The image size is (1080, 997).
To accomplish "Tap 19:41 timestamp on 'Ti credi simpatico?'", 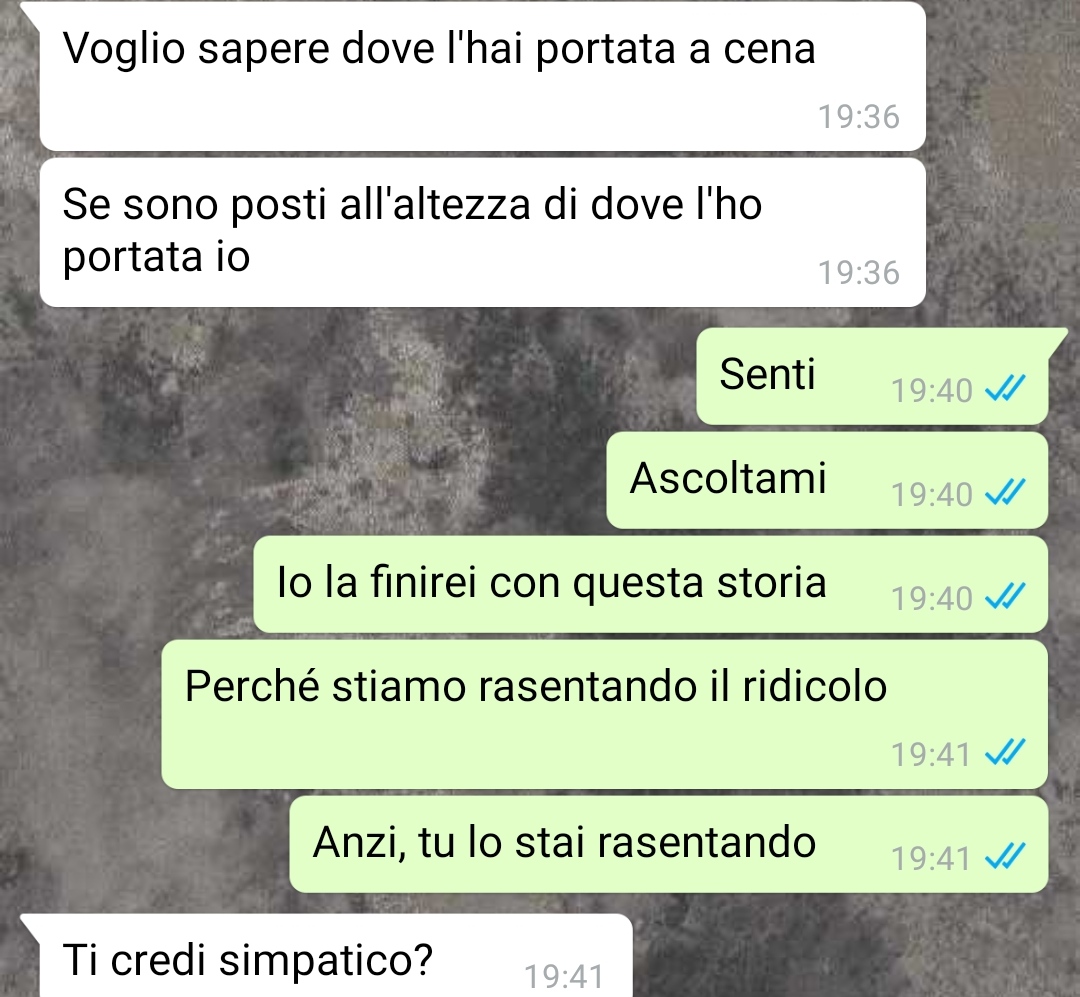I will (564, 976).
